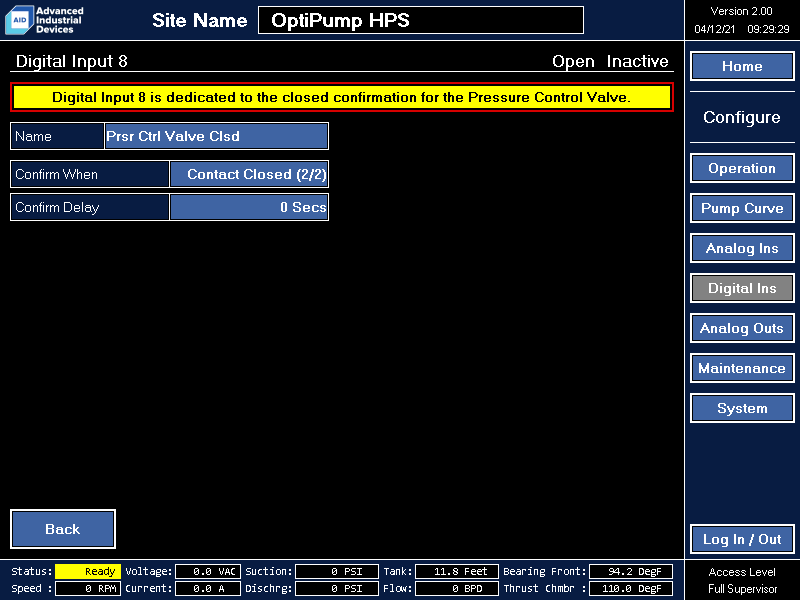Screen dimensions: 800x600
Task: Click the date and time 04/12/21 09:29:29
Action: [742, 29]
